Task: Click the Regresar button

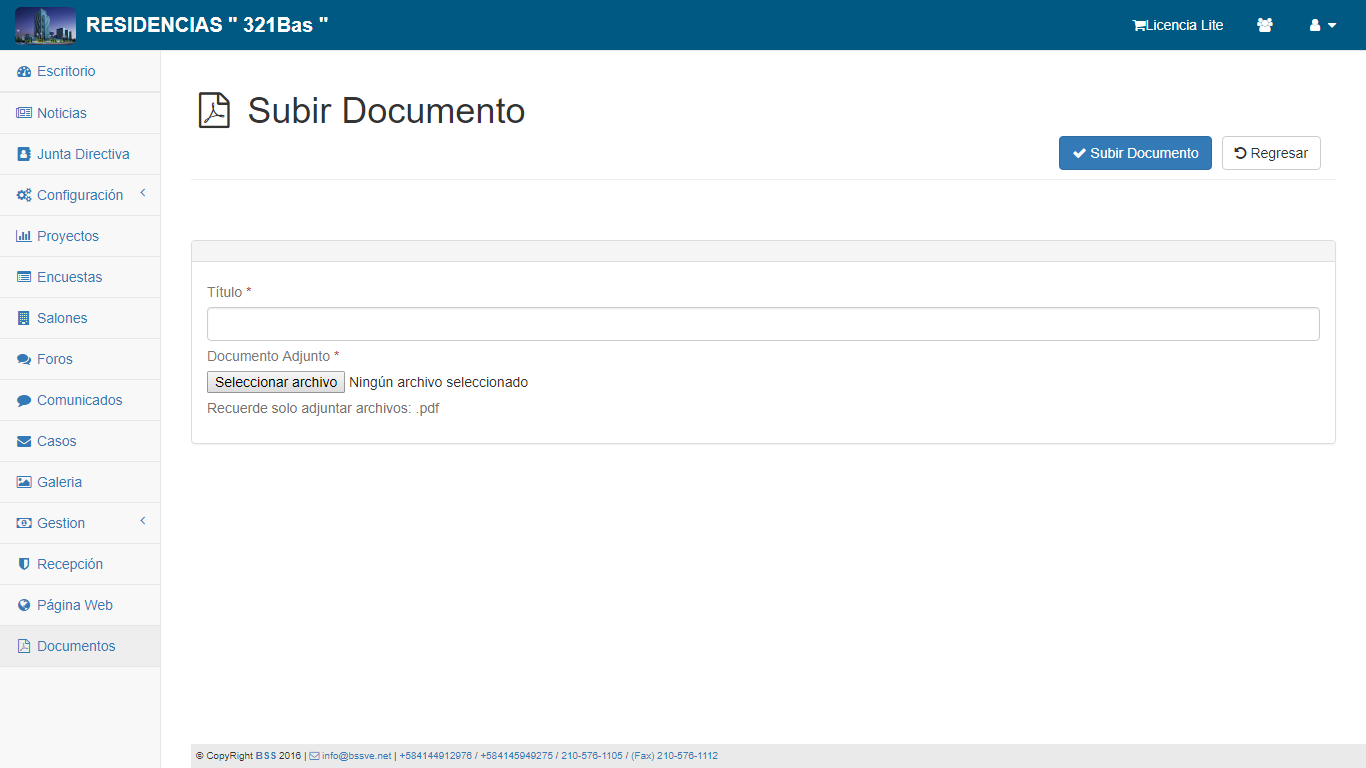Action: 1271,153
